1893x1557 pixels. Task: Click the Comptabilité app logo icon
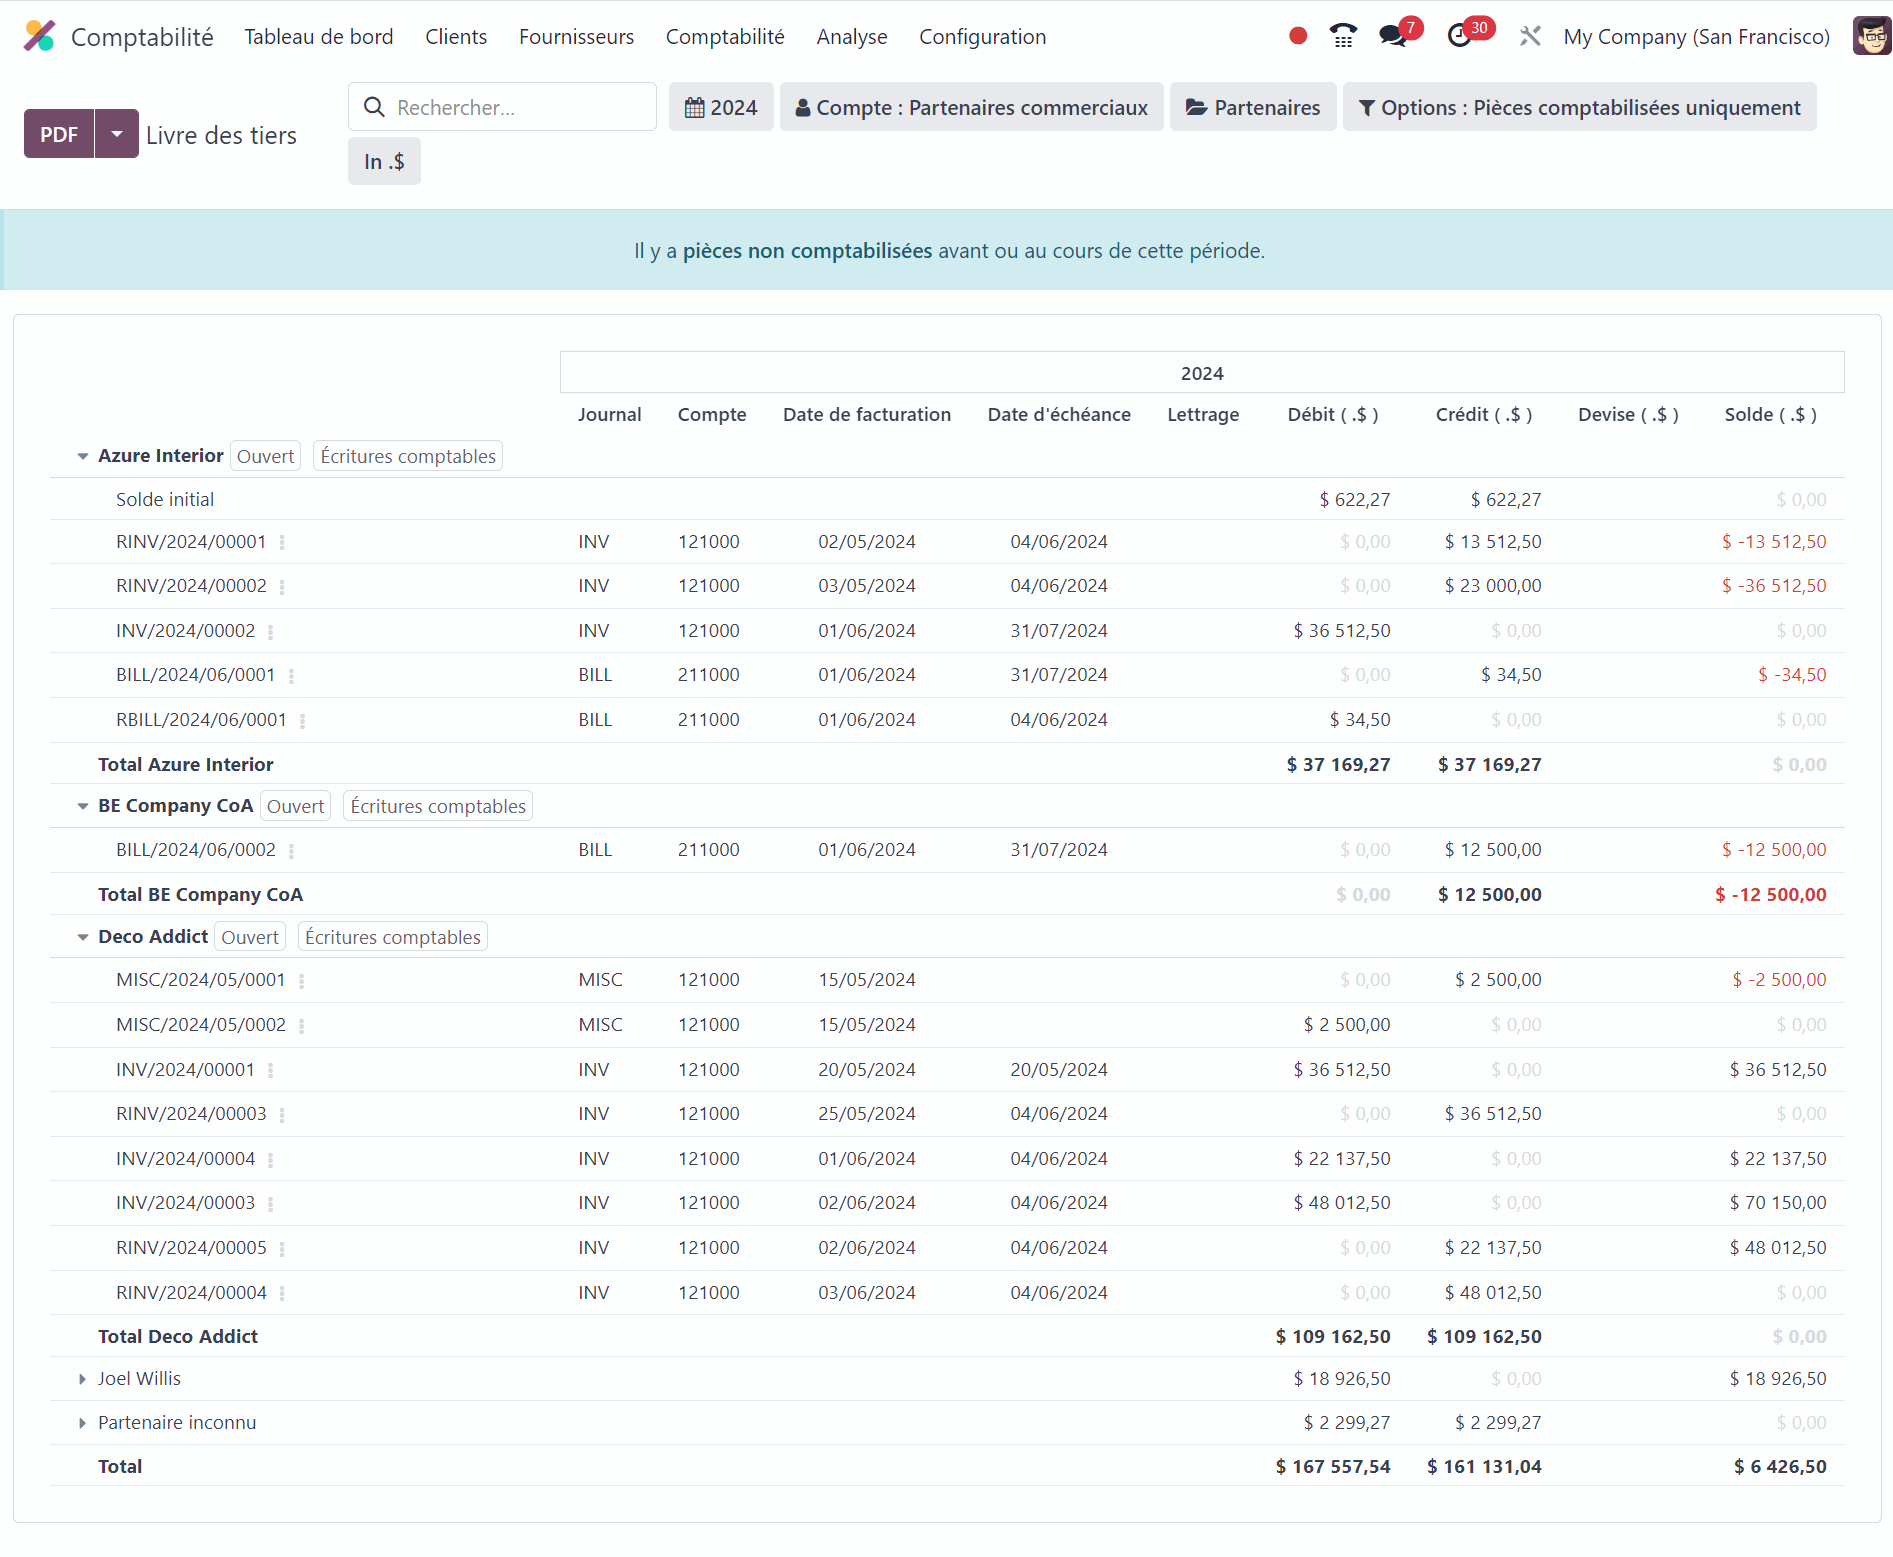point(40,37)
